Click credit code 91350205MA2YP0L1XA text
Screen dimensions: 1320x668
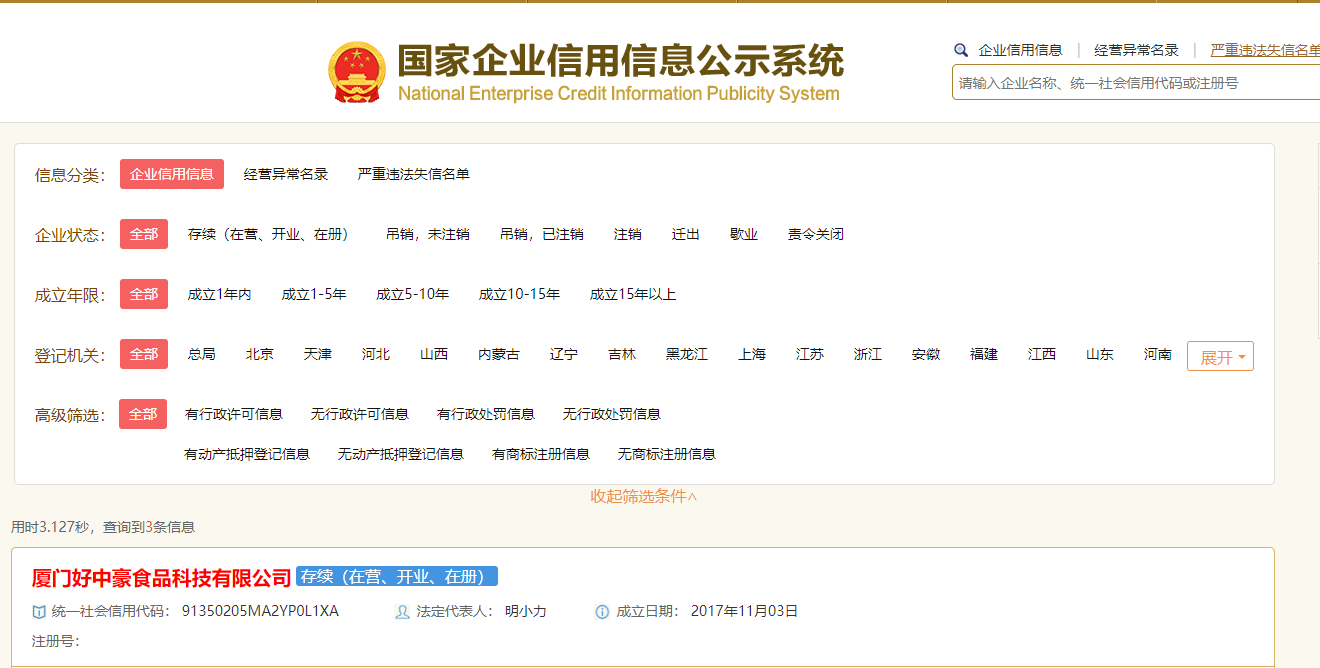click(x=260, y=611)
